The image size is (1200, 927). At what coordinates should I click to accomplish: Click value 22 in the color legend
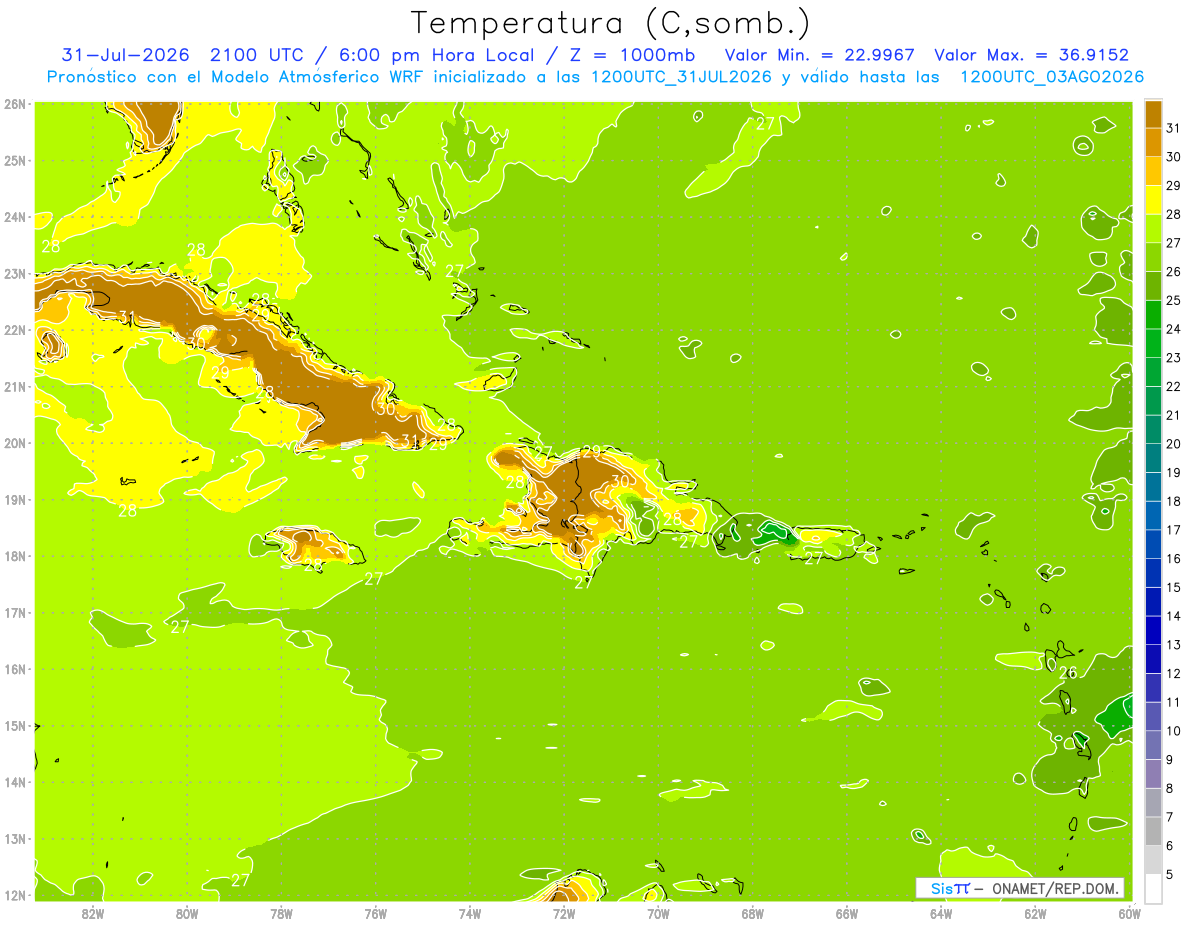click(x=1174, y=386)
